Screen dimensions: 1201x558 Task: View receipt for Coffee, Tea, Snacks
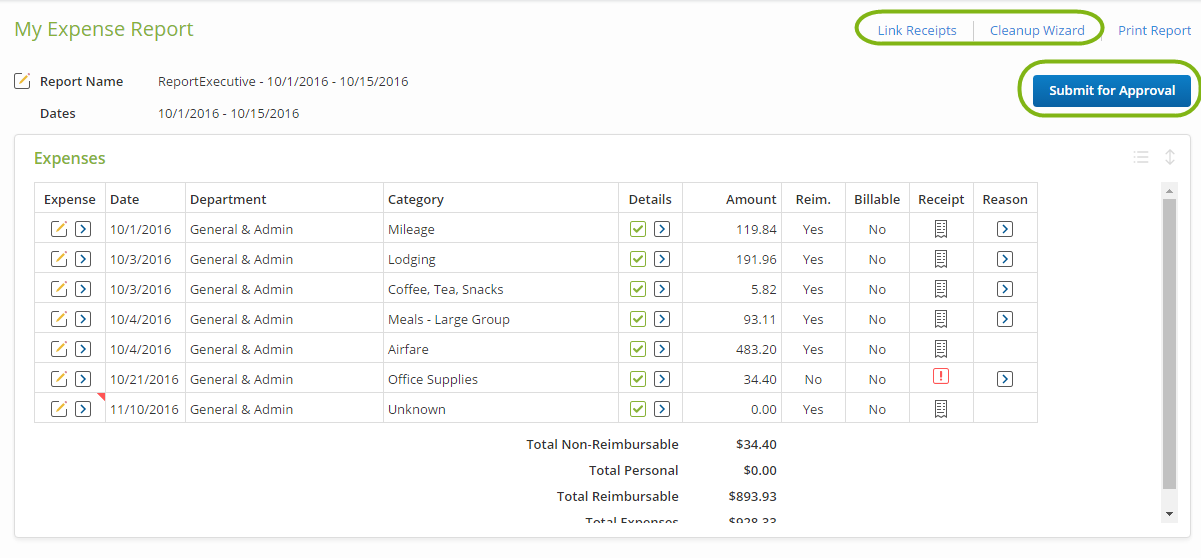click(x=941, y=289)
